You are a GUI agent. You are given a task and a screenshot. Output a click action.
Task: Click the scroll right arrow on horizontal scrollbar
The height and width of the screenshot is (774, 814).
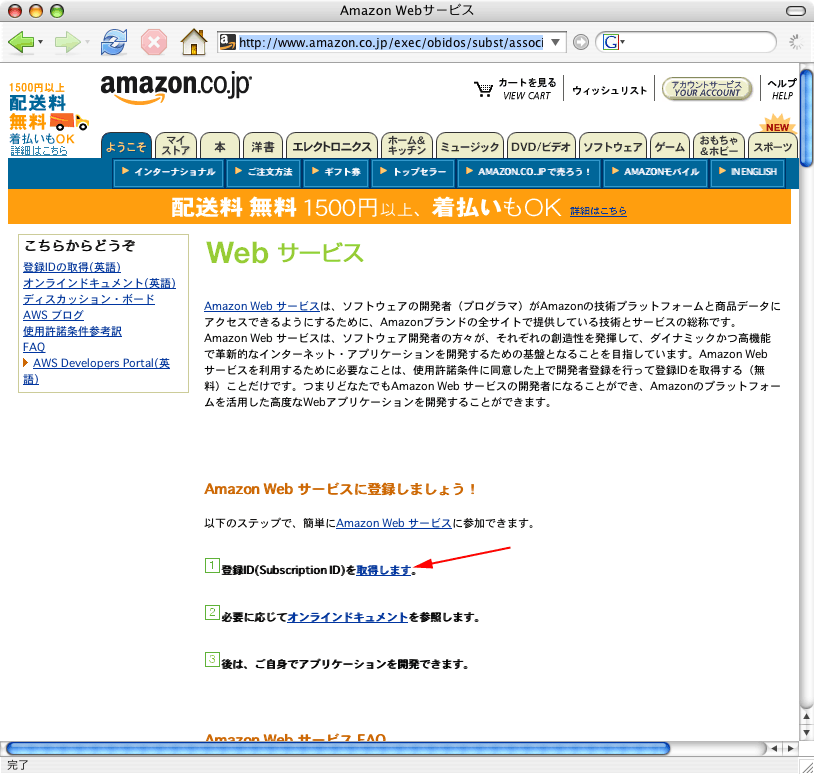pyautogui.click(x=791, y=749)
